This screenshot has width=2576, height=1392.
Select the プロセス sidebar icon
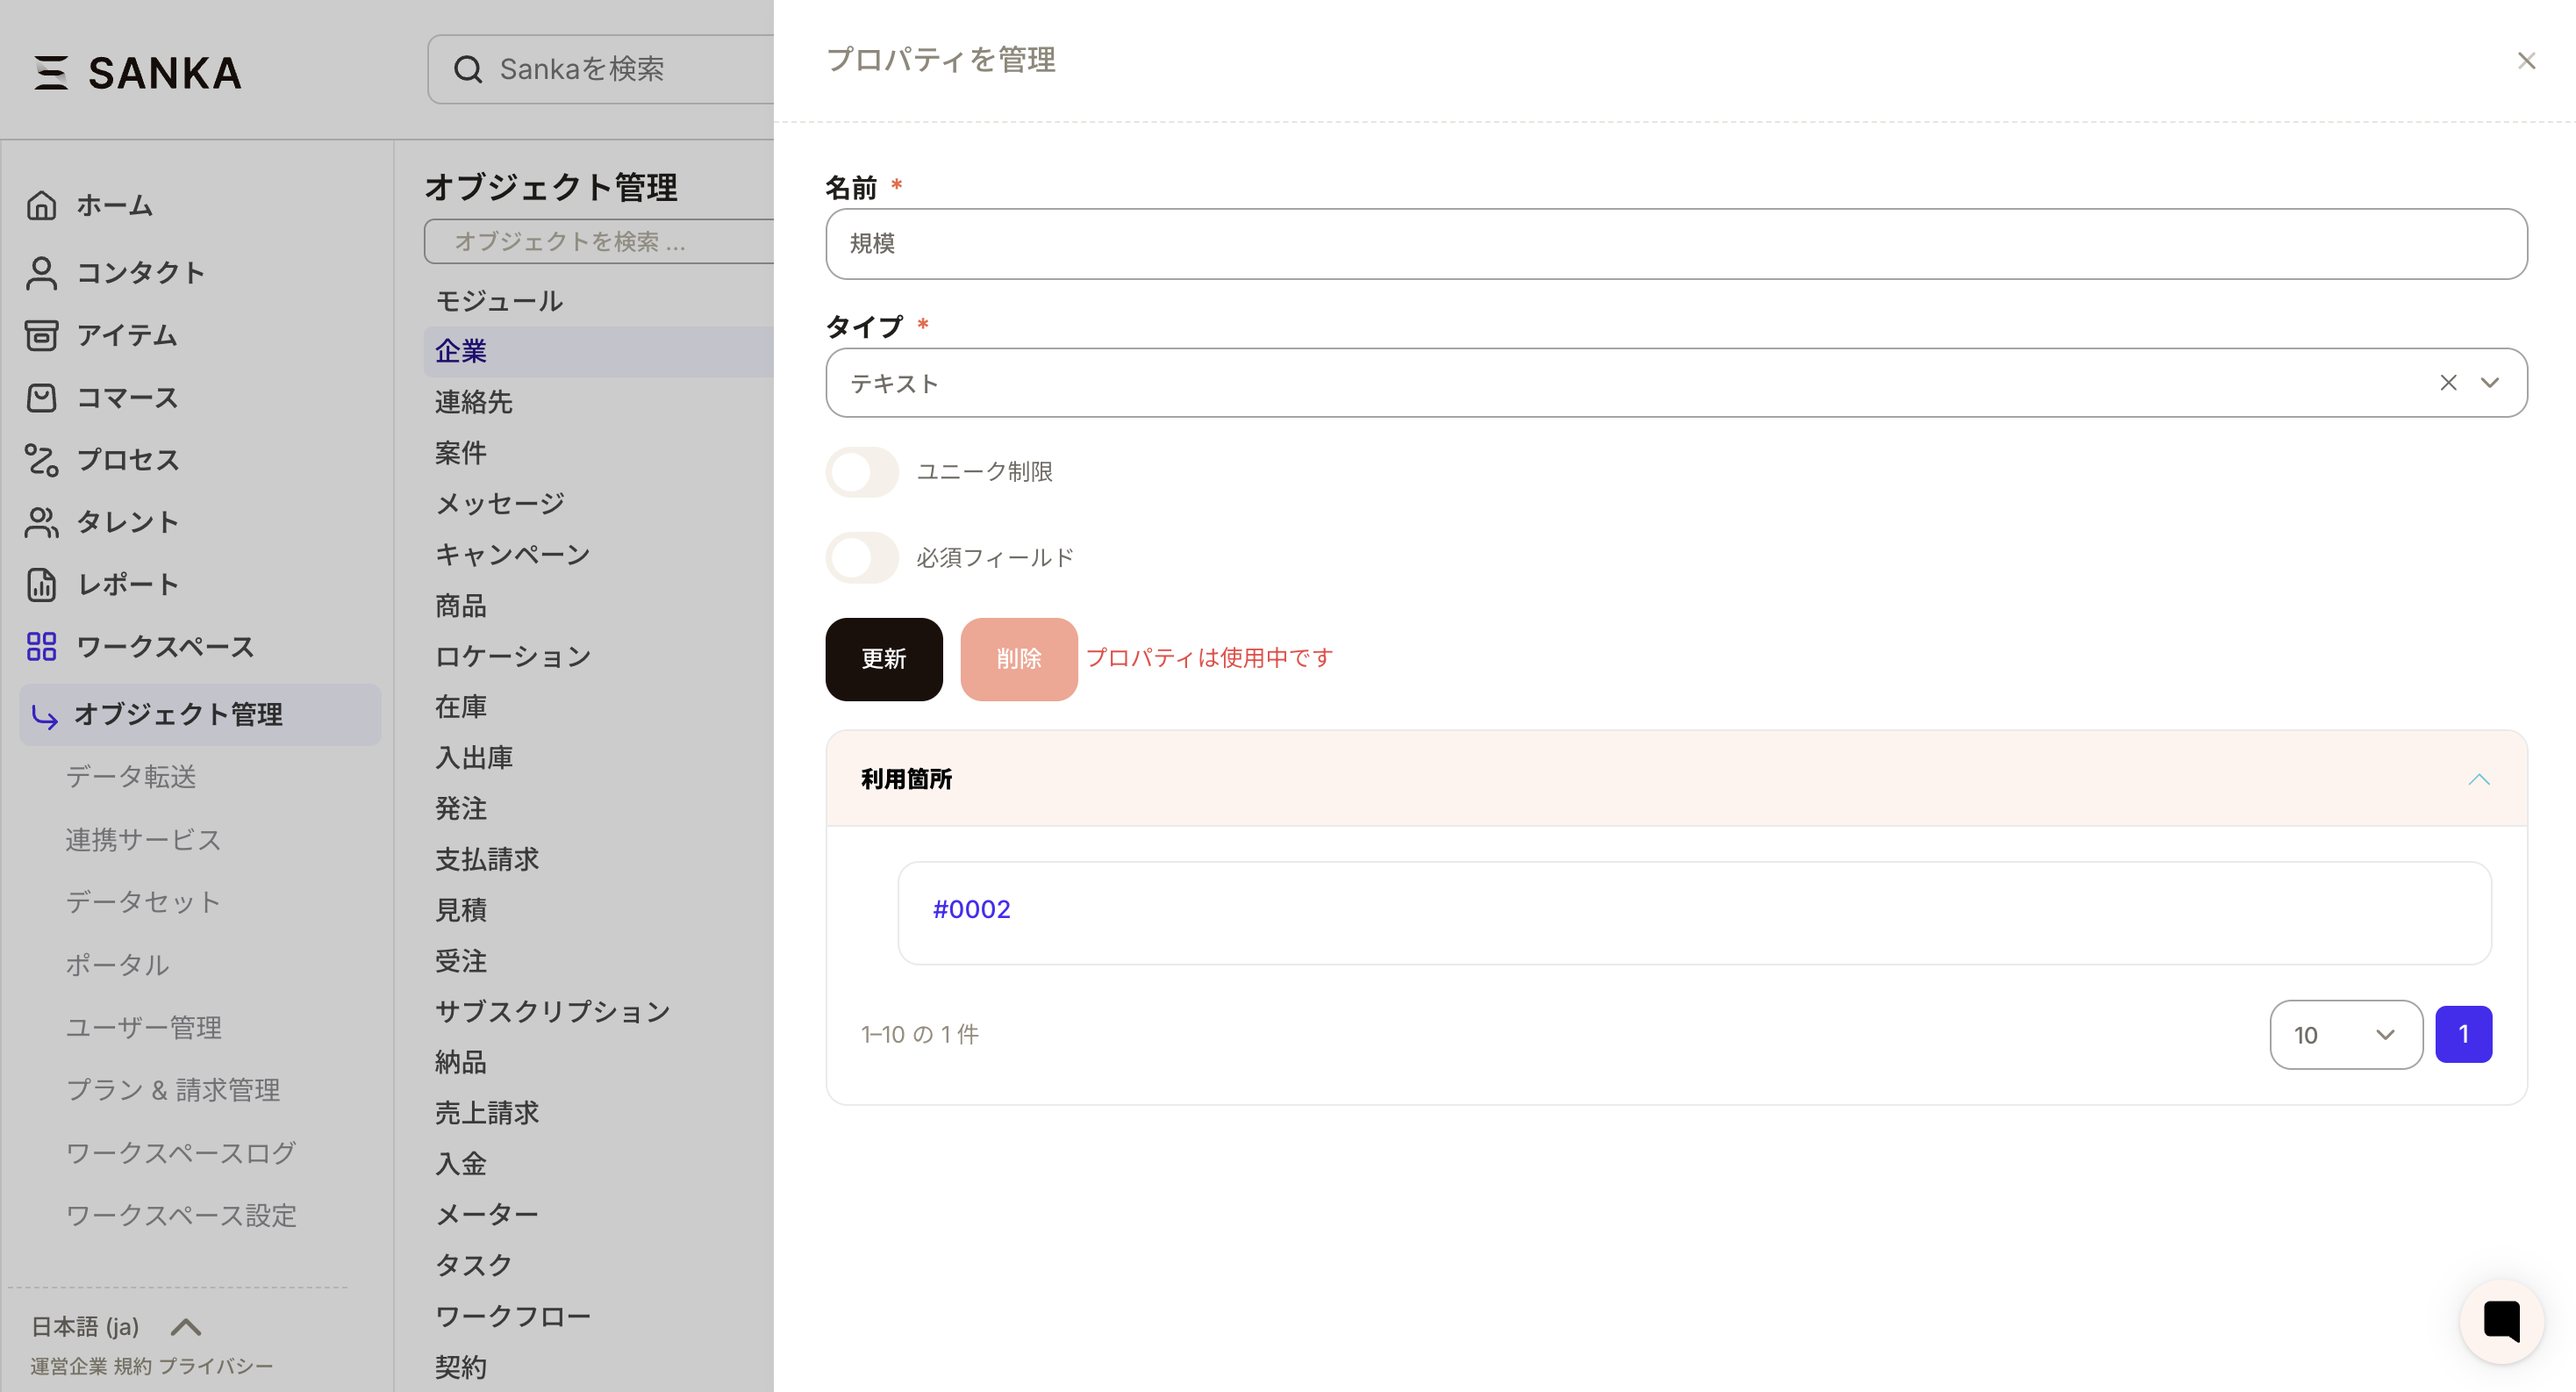[x=41, y=460]
